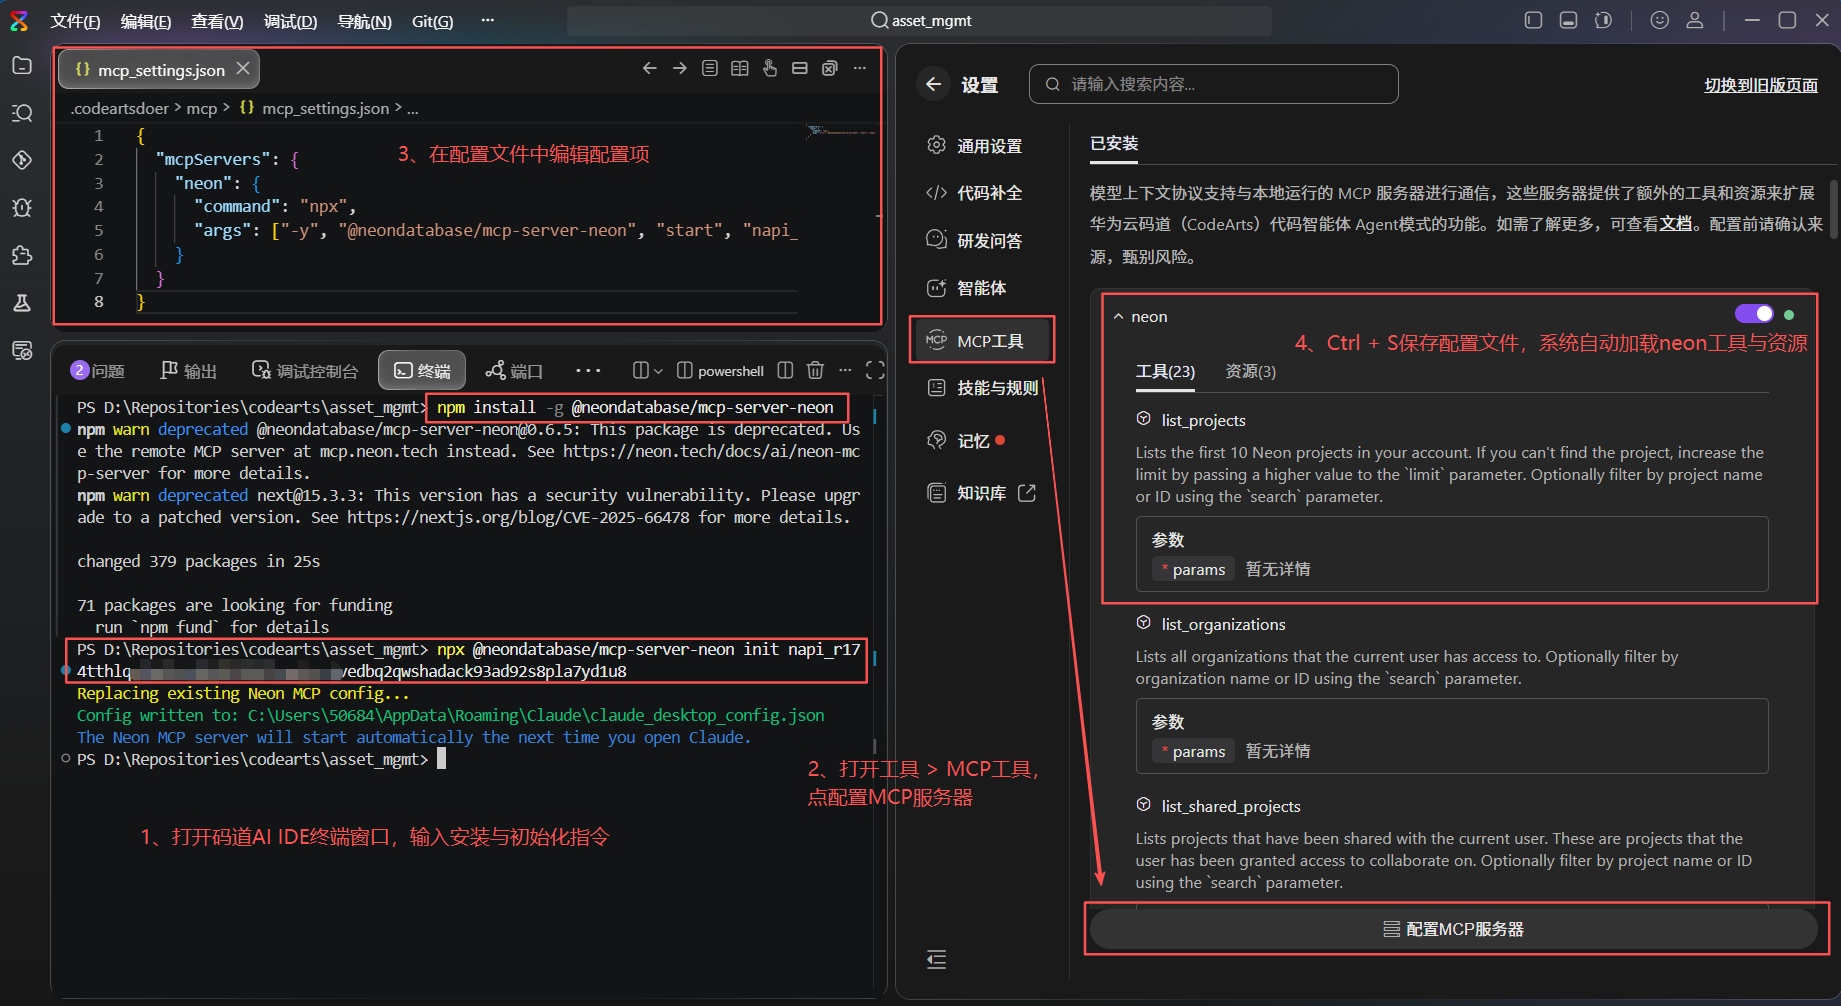1841x1006 pixels.
Task: Open 技能与规则 in settings sidebar
Action: pos(983,387)
